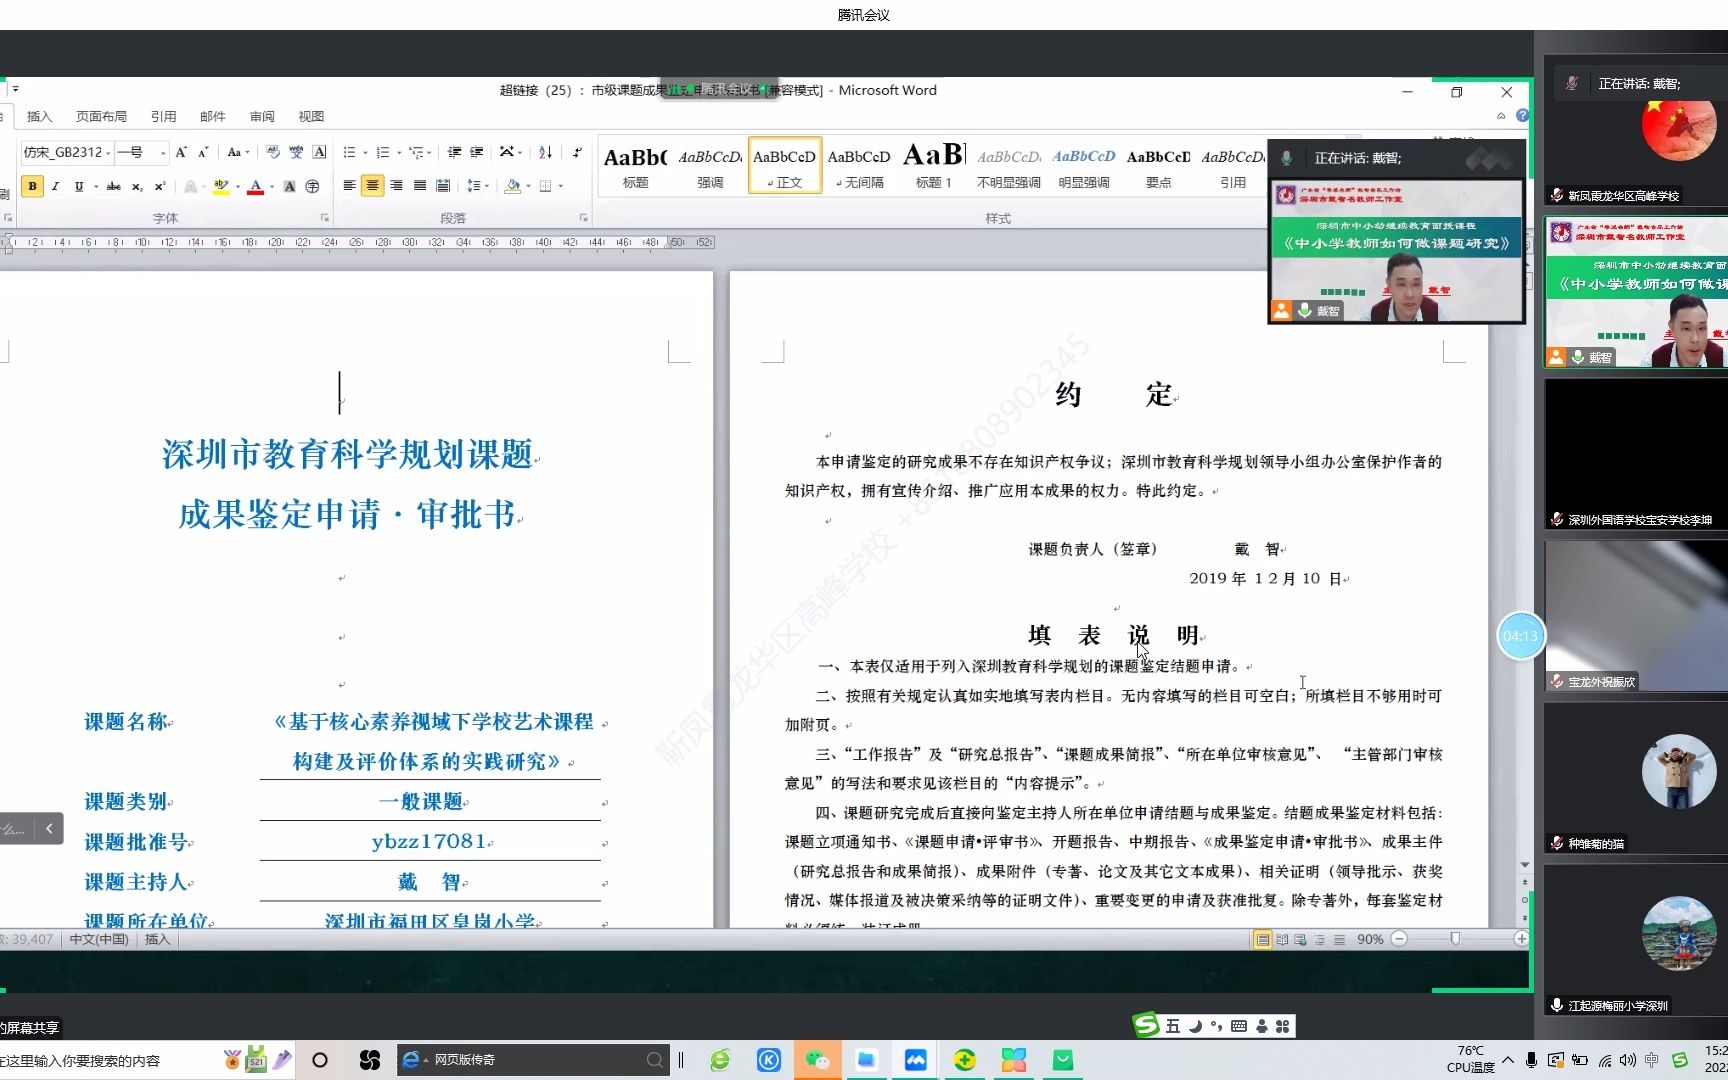Apply the 标题 1 style
This screenshot has width=1728, height=1080.
(934, 167)
